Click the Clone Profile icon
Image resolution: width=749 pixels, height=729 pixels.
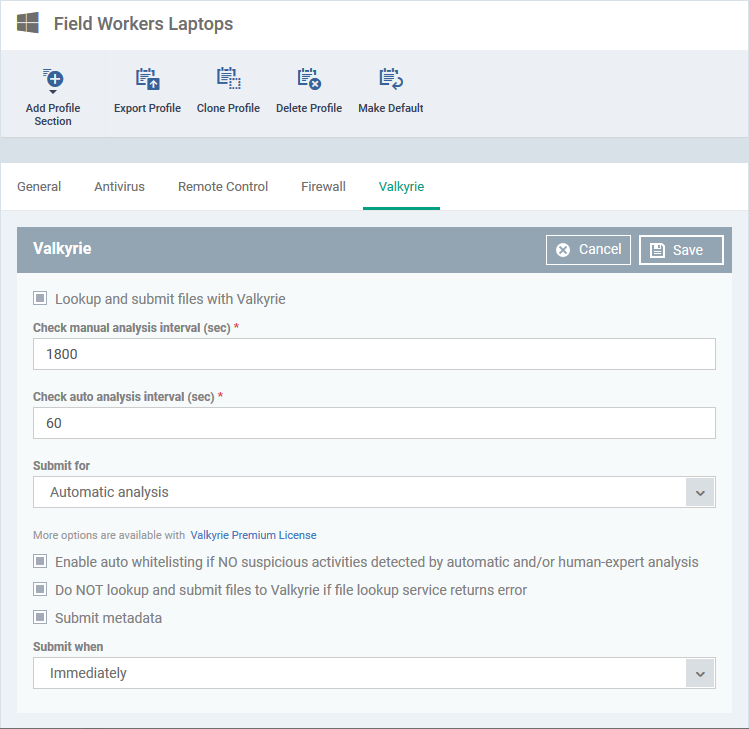228,79
